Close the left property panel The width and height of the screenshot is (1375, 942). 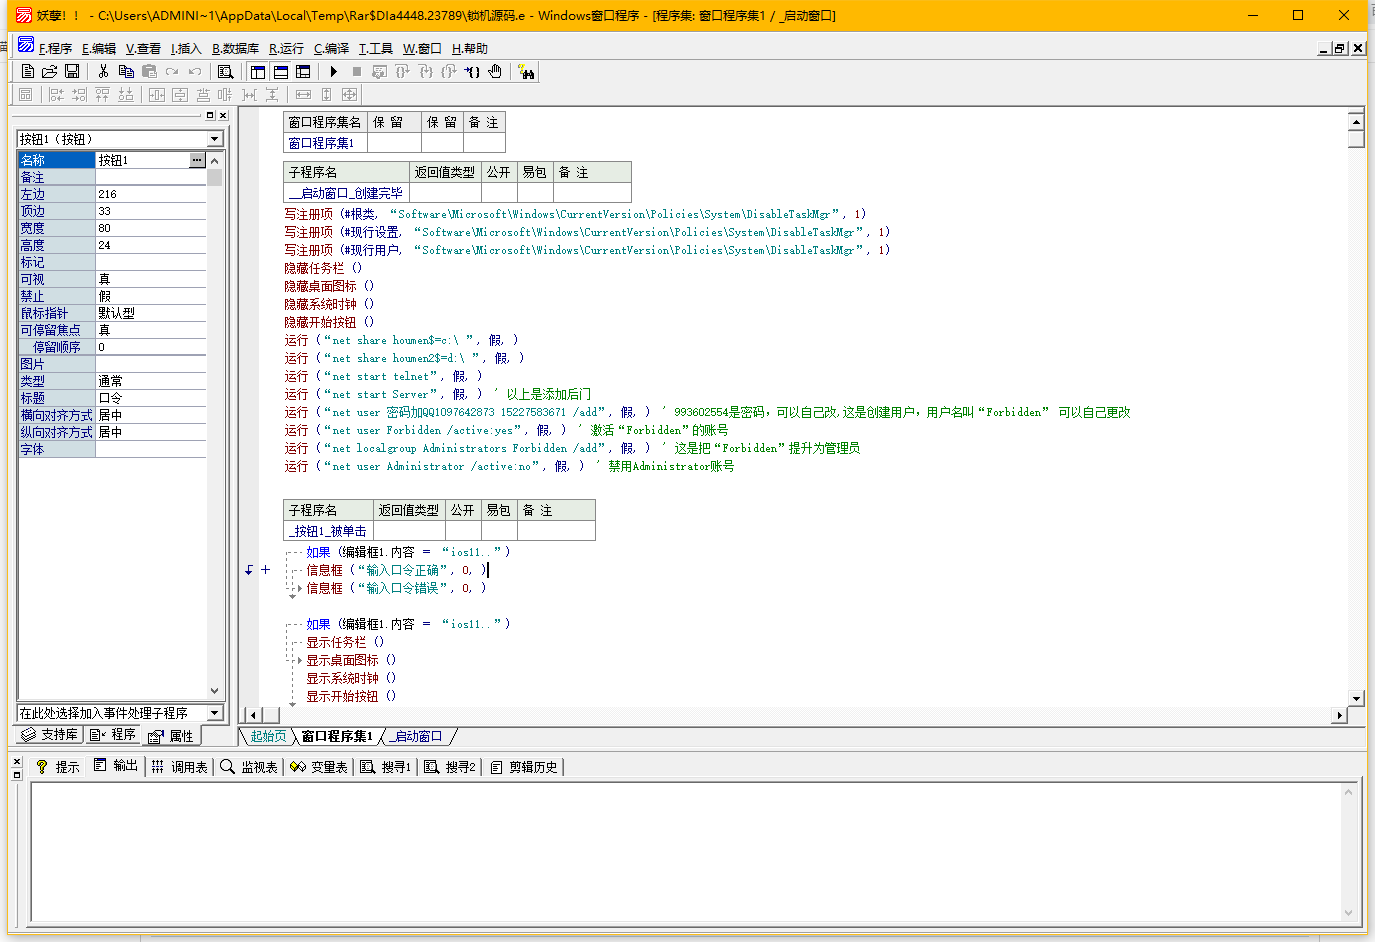point(223,115)
